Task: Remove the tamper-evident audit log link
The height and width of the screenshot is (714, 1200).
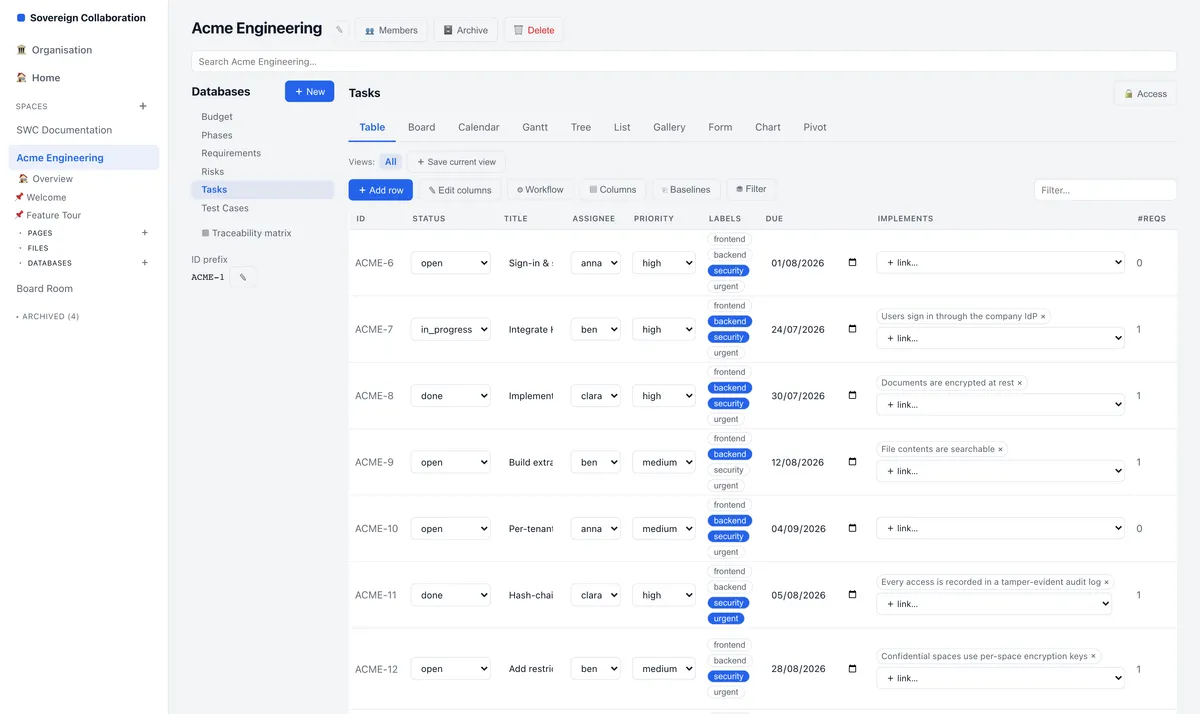Action: 1106,582
